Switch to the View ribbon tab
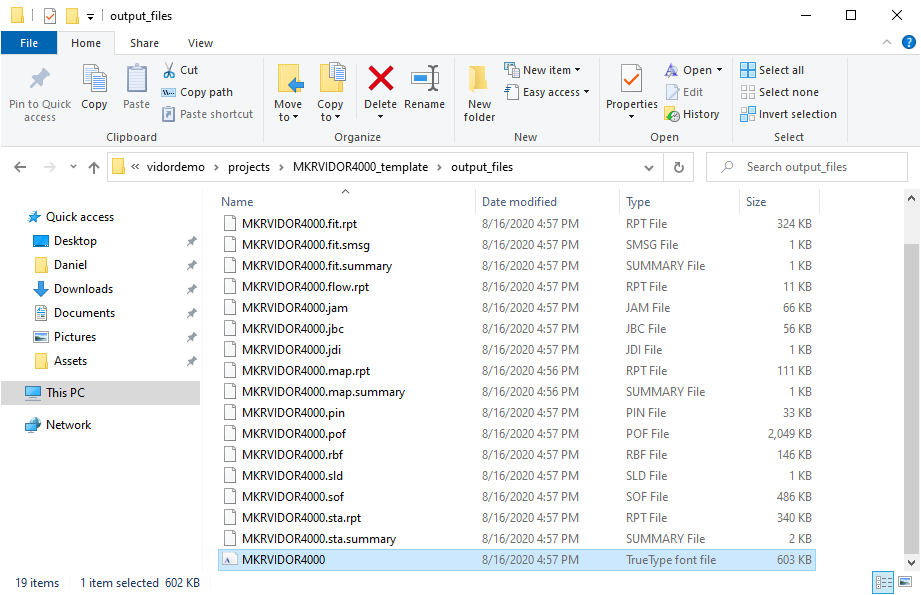The image size is (921, 595). (200, 43)
